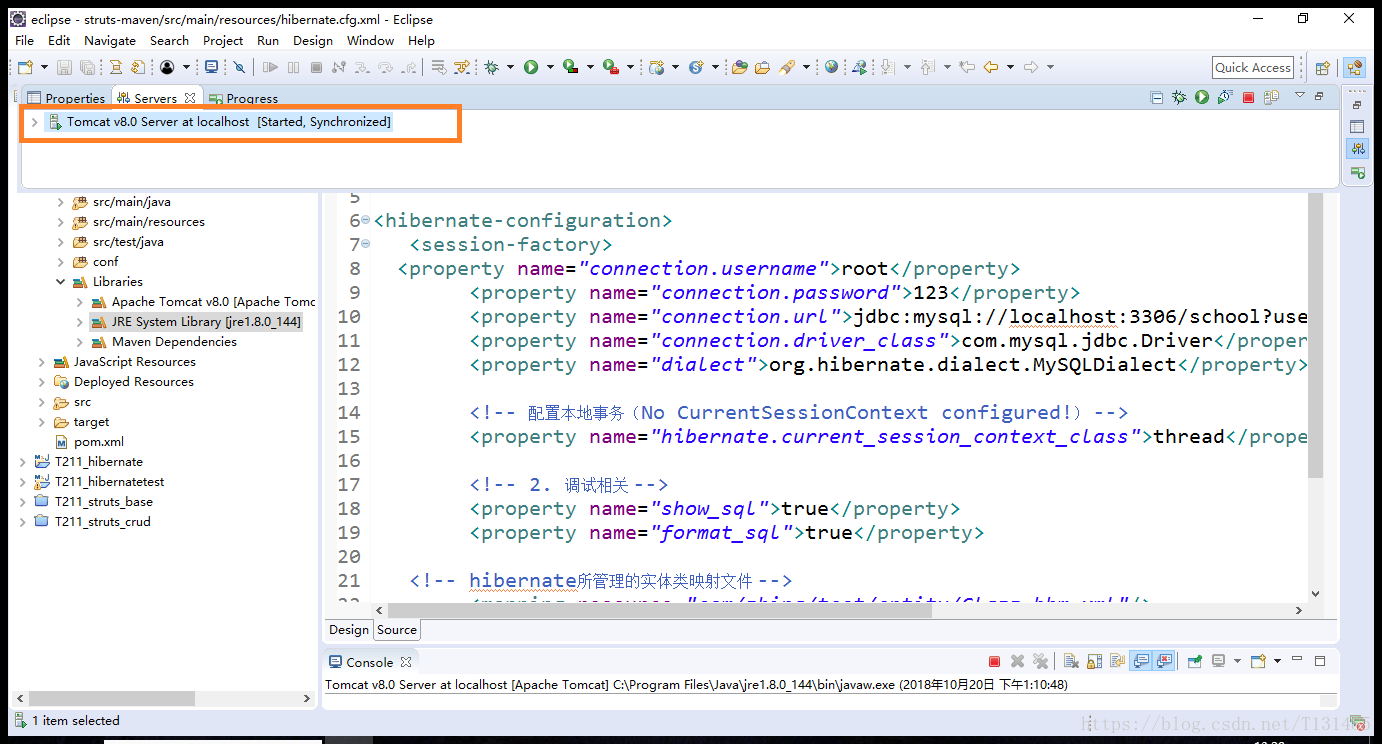Select JRE System Library entry

click(196, 322)
